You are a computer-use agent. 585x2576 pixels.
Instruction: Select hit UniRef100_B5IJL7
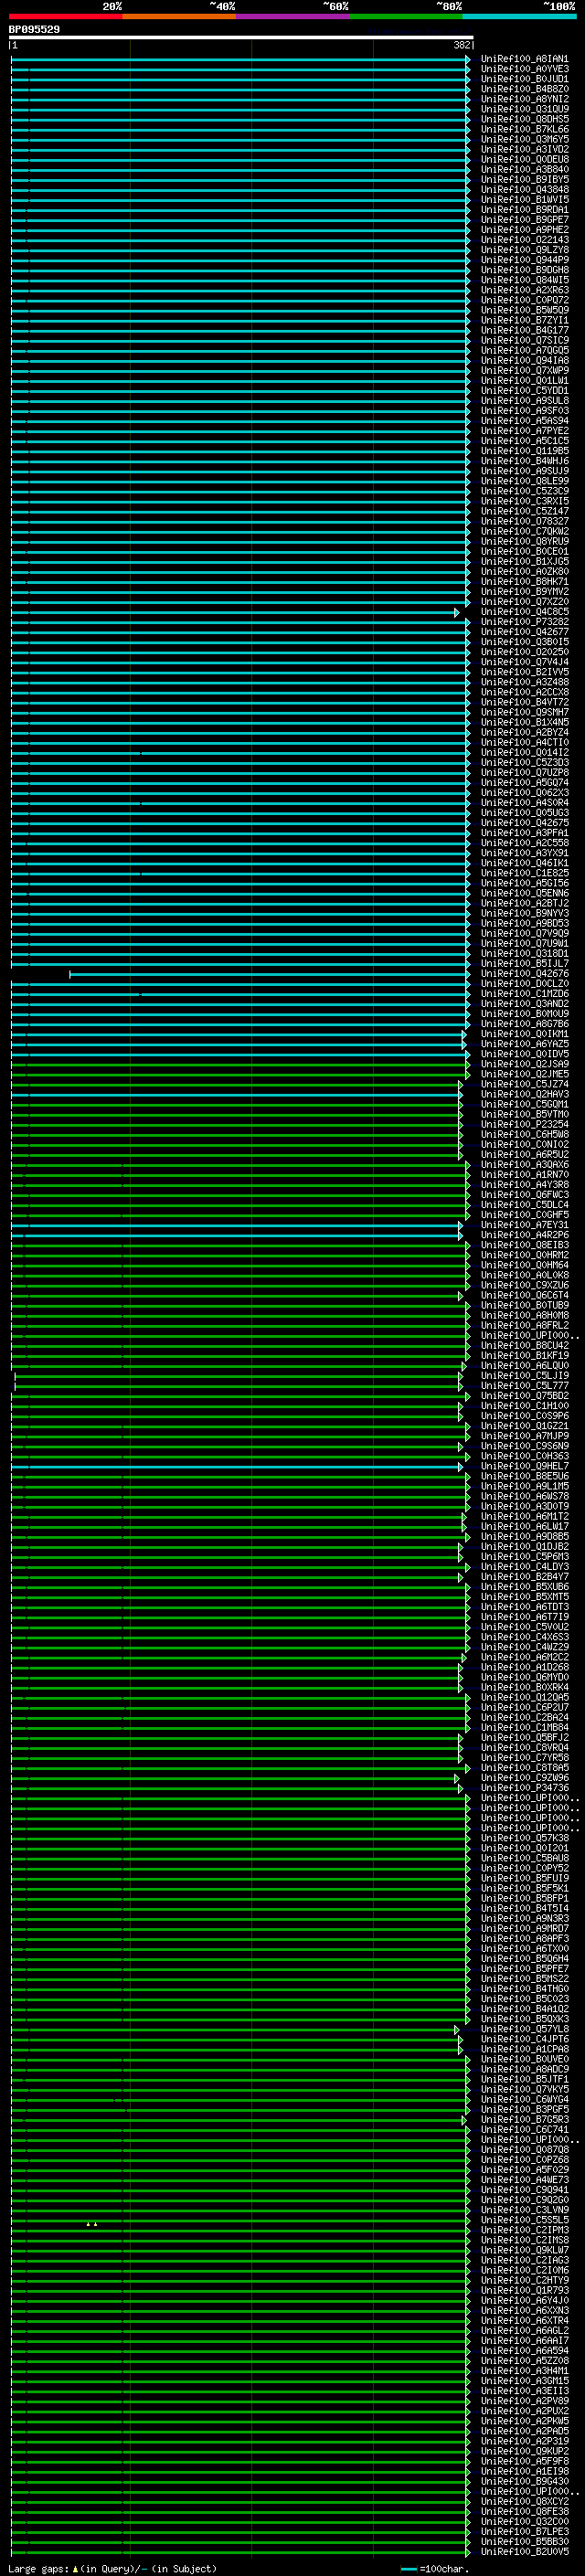point(524,964)
